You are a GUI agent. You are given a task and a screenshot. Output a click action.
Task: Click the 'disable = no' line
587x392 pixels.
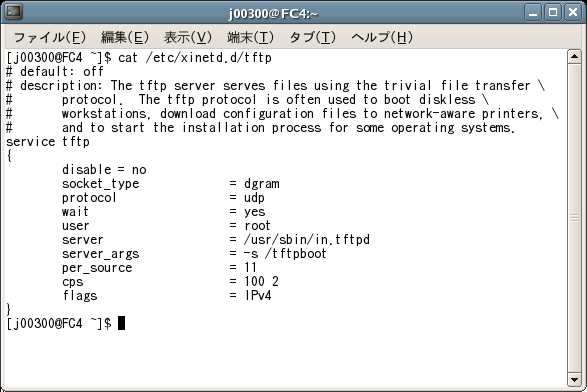point(104,170)
